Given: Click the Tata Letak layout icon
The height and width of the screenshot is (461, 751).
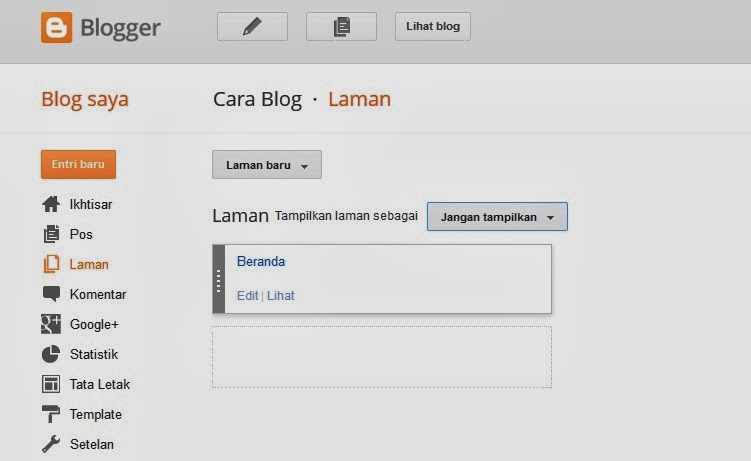Looking at the screenshot, I should 51,384.
